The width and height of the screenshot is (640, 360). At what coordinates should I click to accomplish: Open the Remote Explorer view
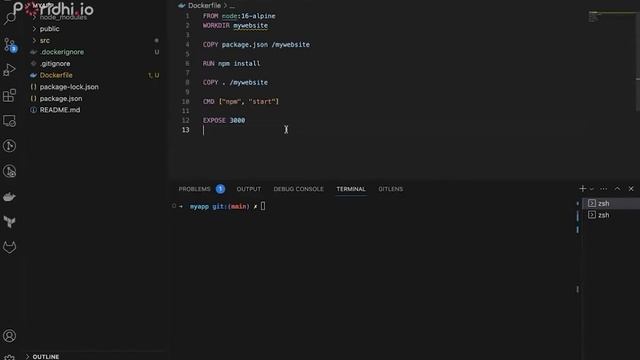[9, 121]
